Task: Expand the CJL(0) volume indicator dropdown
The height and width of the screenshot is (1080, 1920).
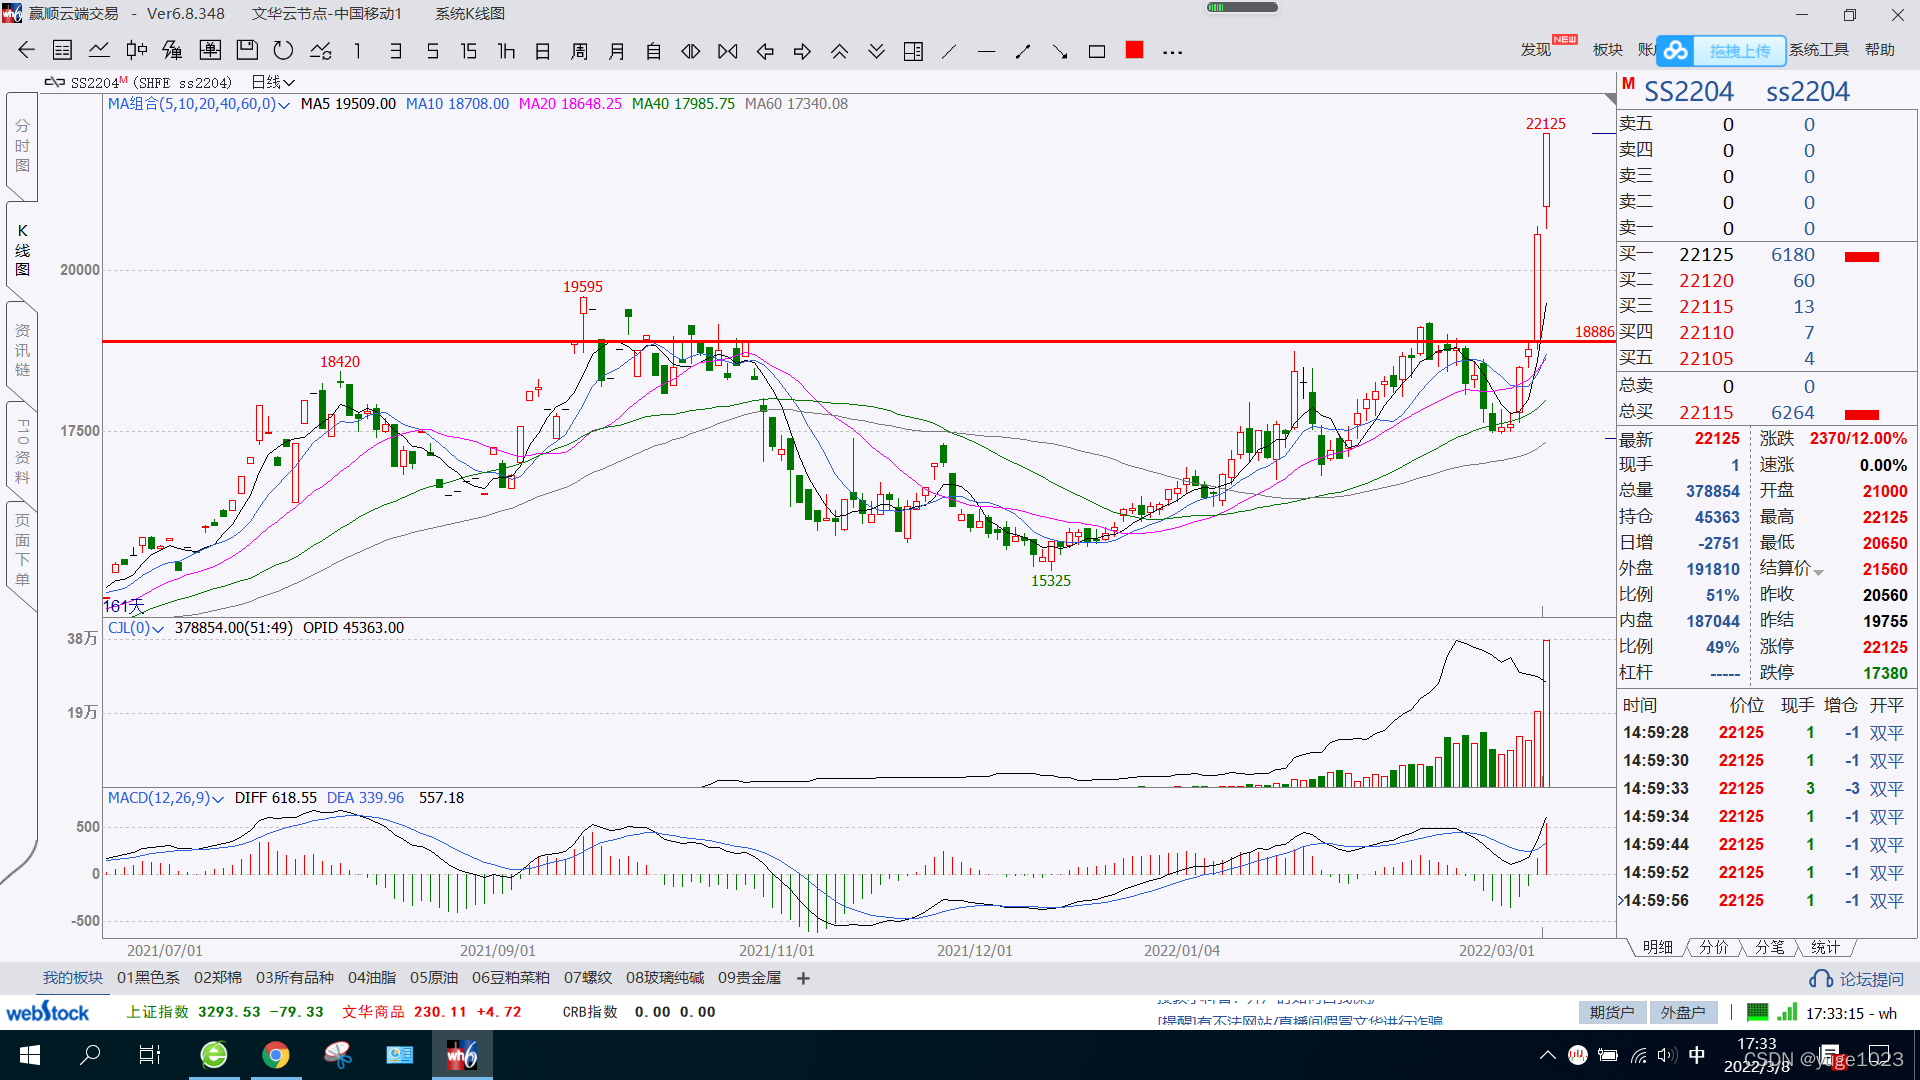Action: [x=158, y=629]
